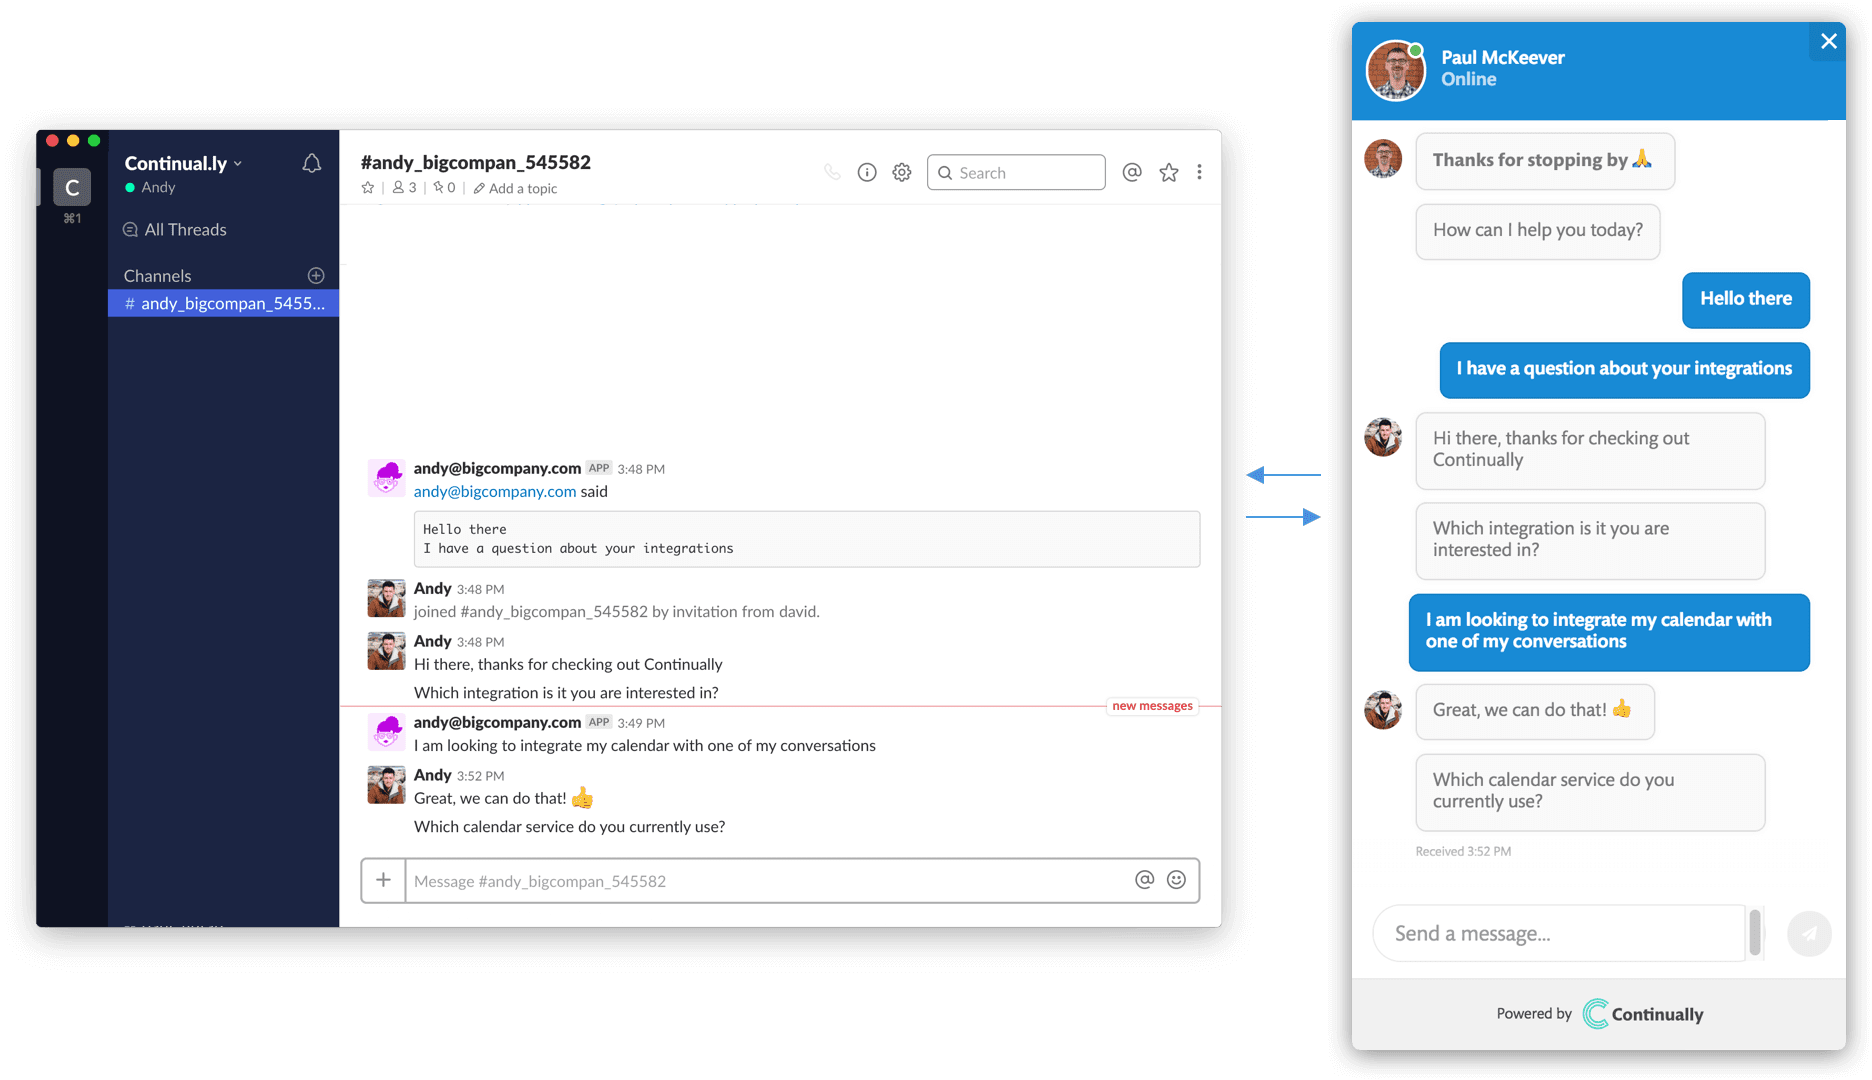
Task: Click Channels section header
Action: (158, 276)
